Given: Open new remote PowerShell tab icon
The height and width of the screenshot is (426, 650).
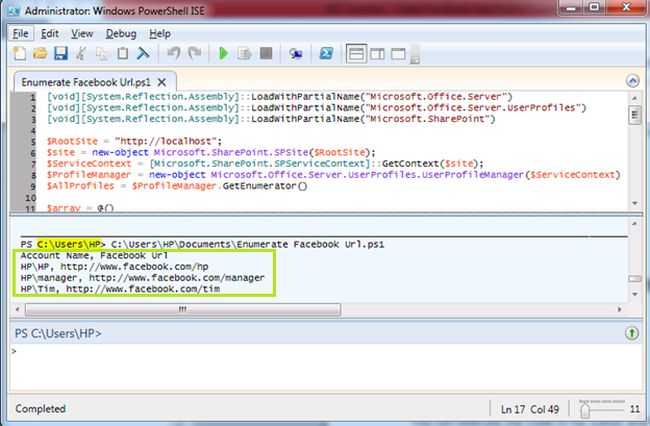Looking at the screenshot, I should [x=296, y=53].
